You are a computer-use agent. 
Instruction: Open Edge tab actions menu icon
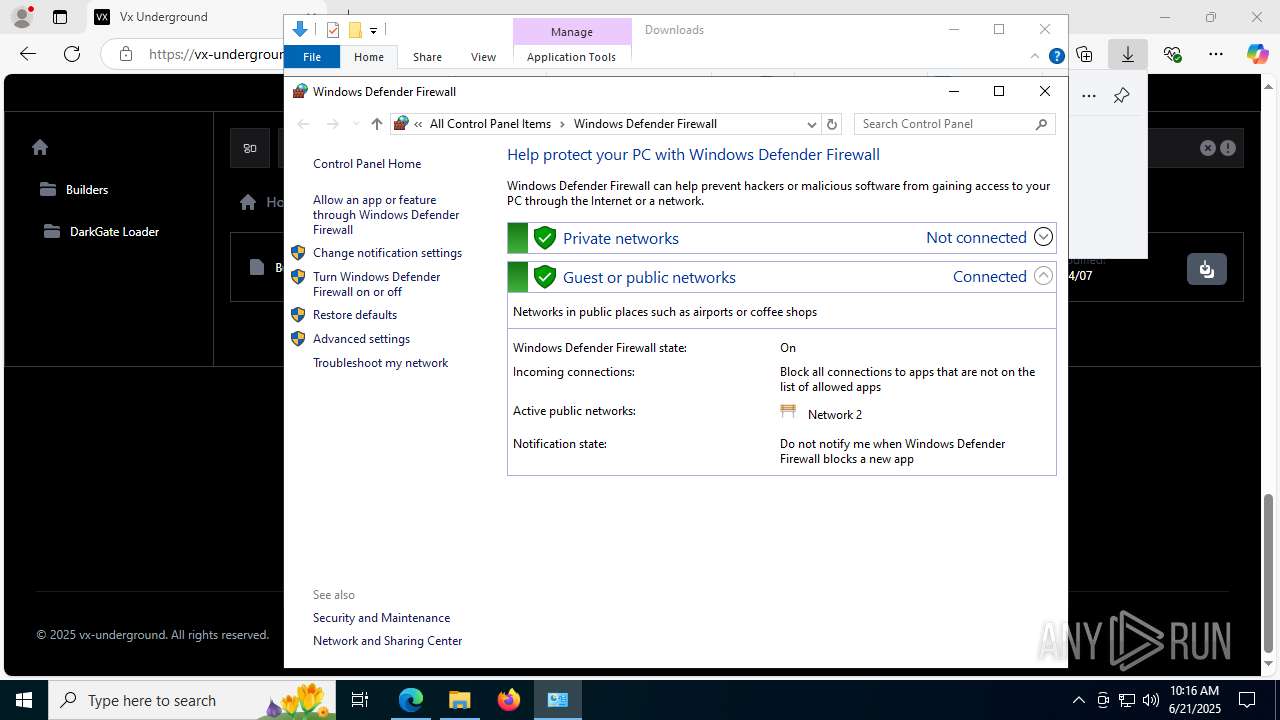tap(60, 17)
